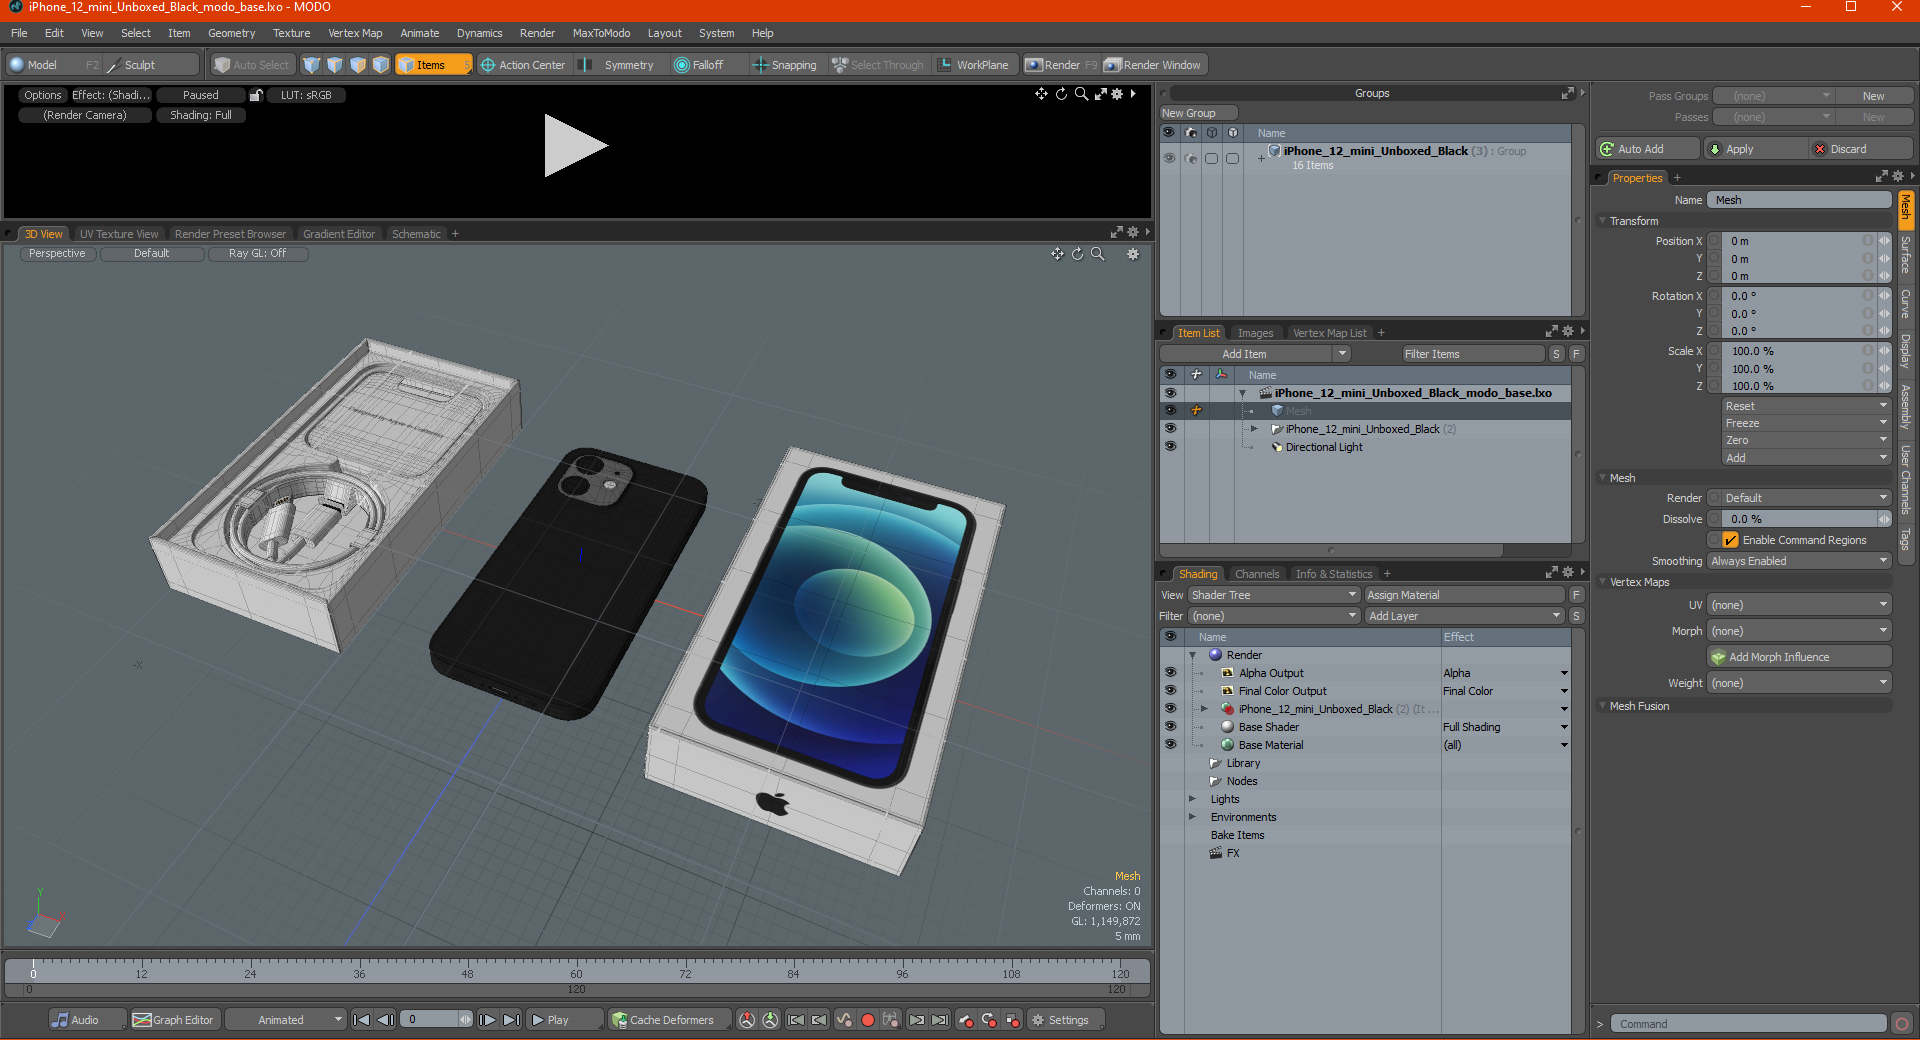Go to first frame

pyautogui.click(x=362, y=1020)
